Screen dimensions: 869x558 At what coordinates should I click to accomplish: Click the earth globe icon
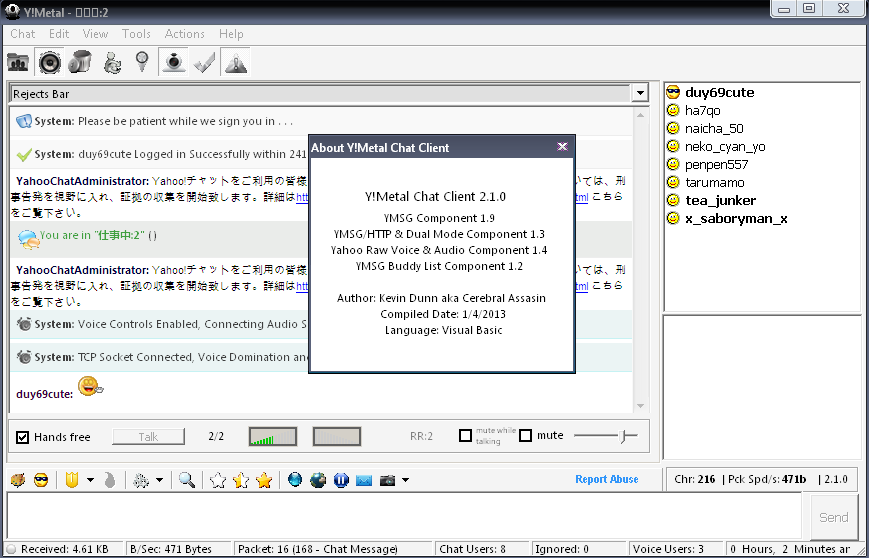point(318,480)
